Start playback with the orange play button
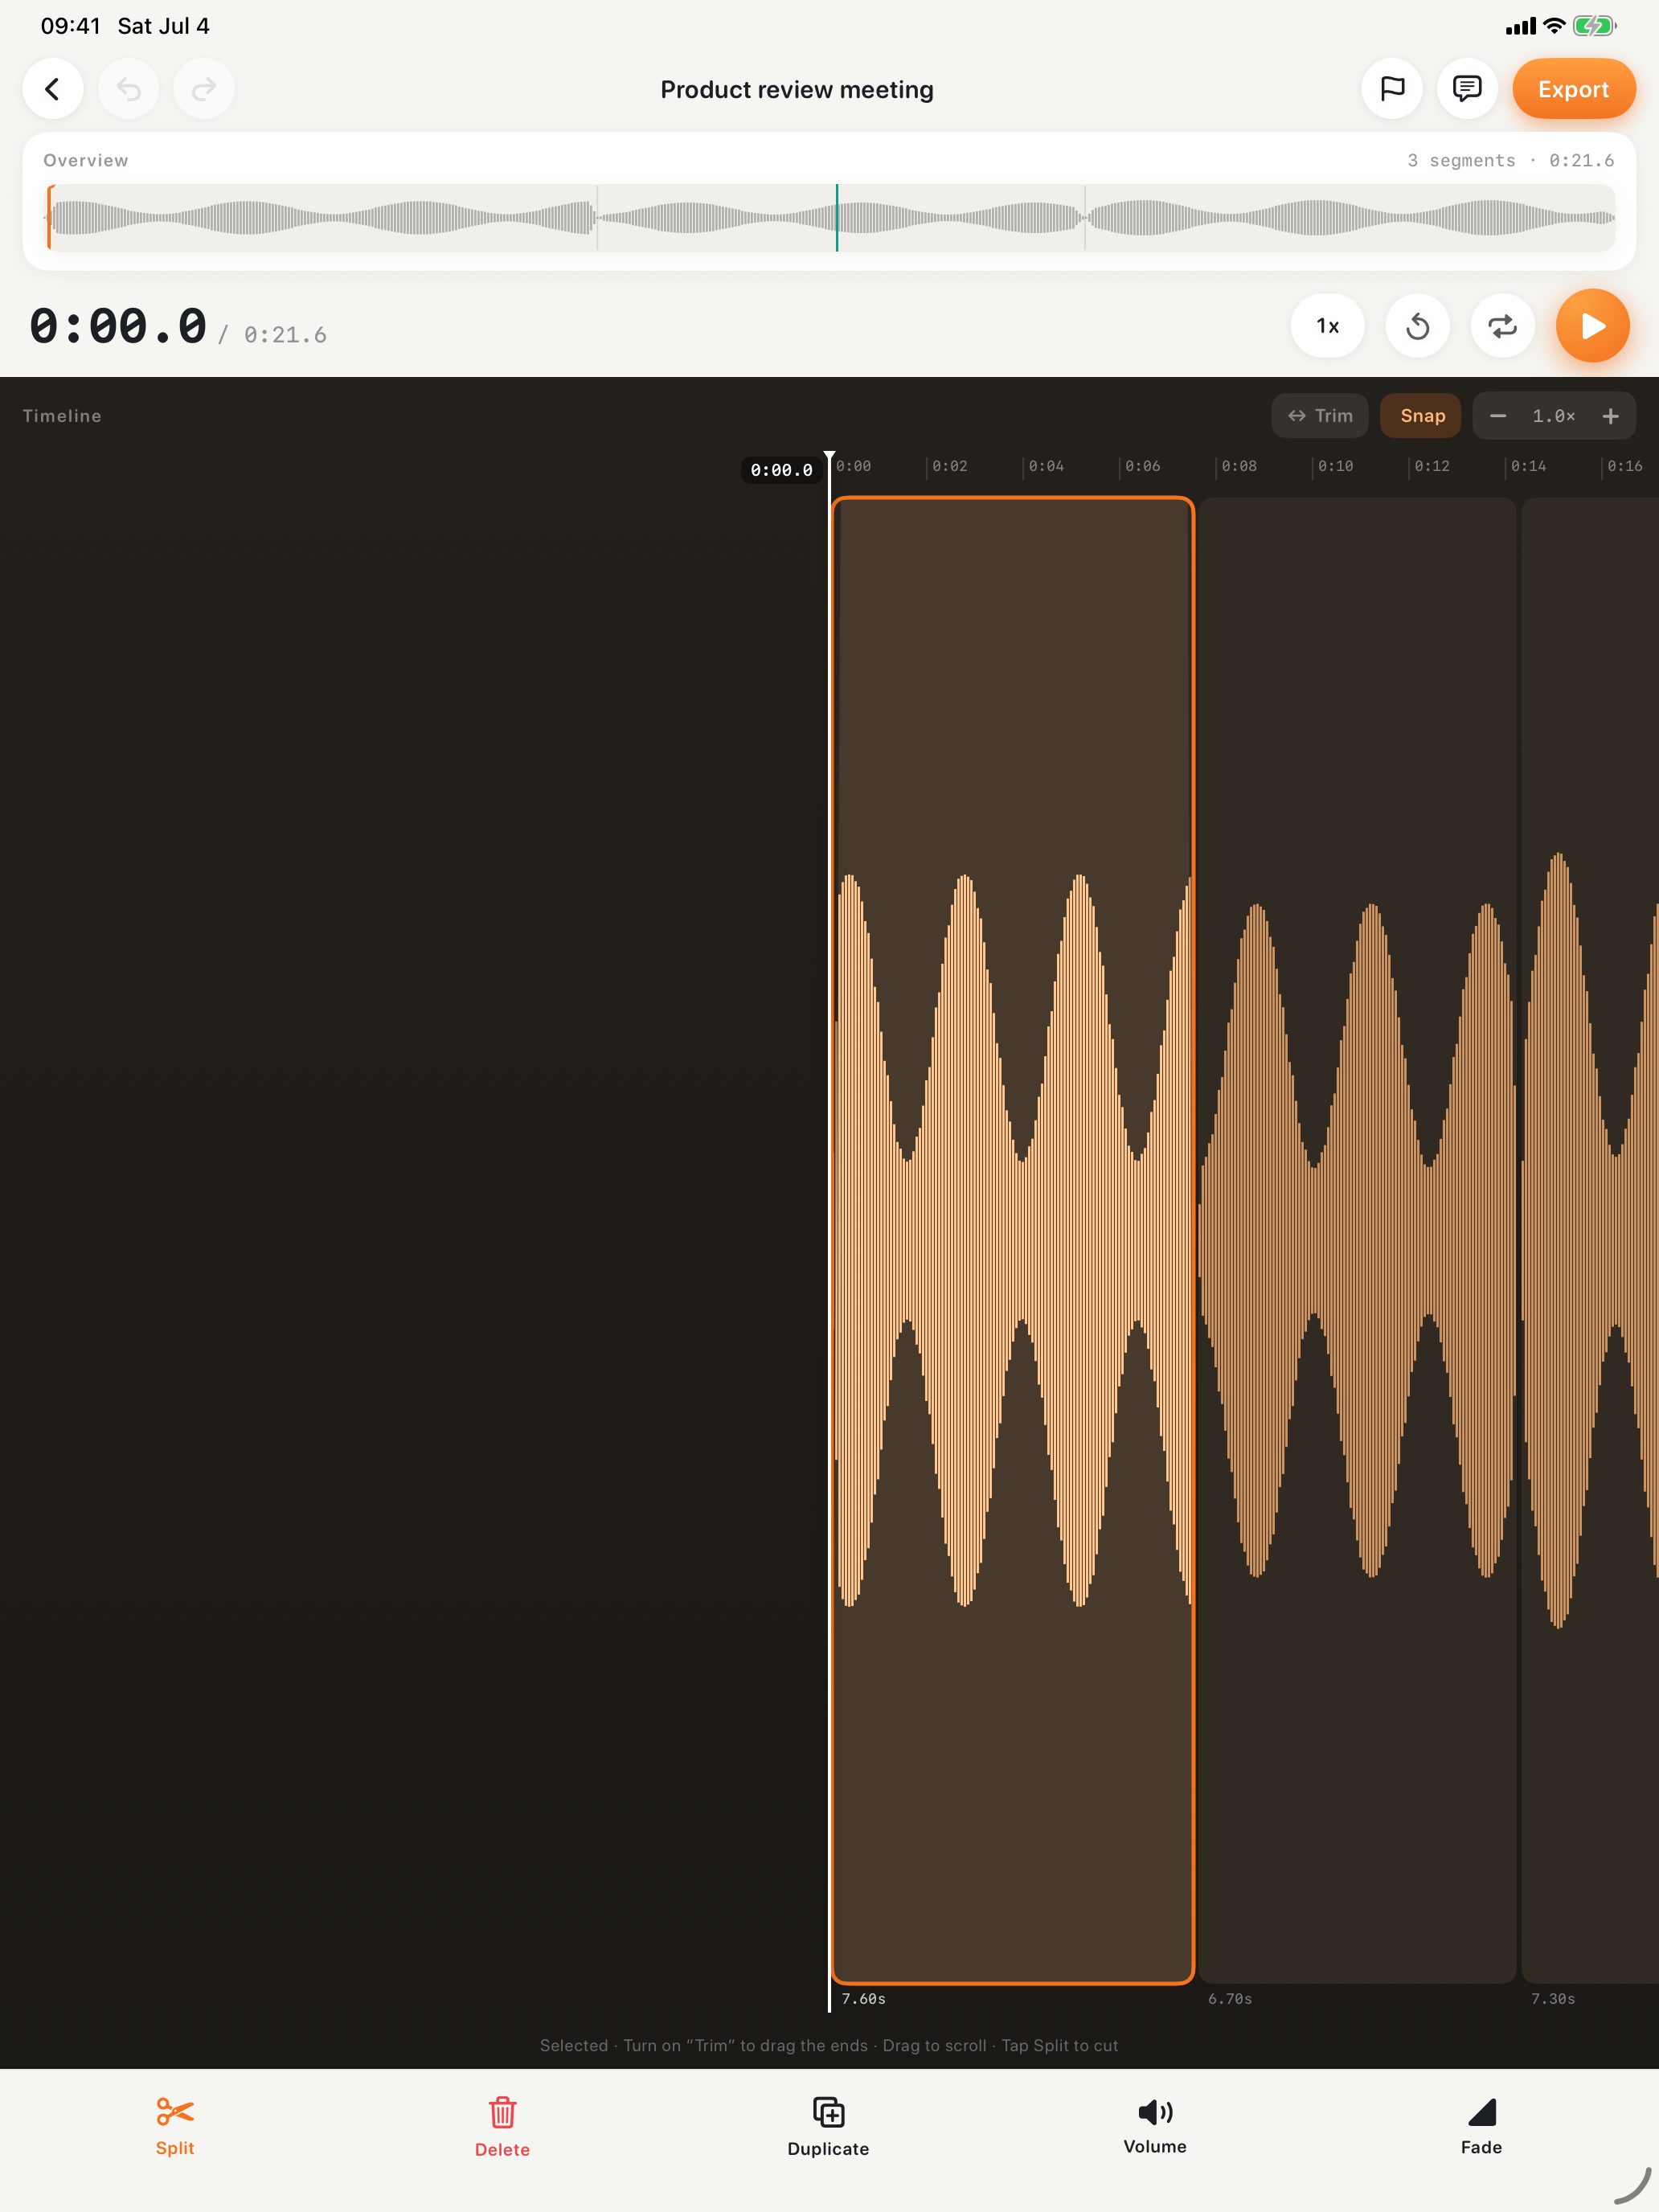This screenshot has height=2212, width=1659. [x=1593, y=326]
